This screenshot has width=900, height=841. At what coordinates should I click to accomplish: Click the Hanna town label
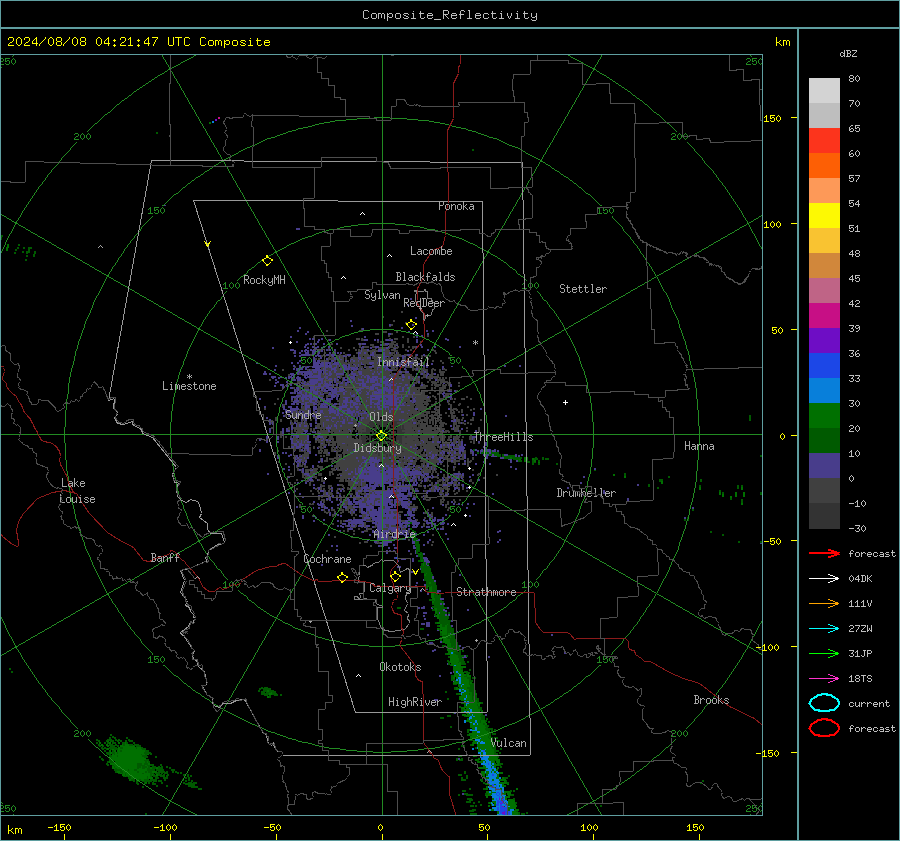(699, 446)
